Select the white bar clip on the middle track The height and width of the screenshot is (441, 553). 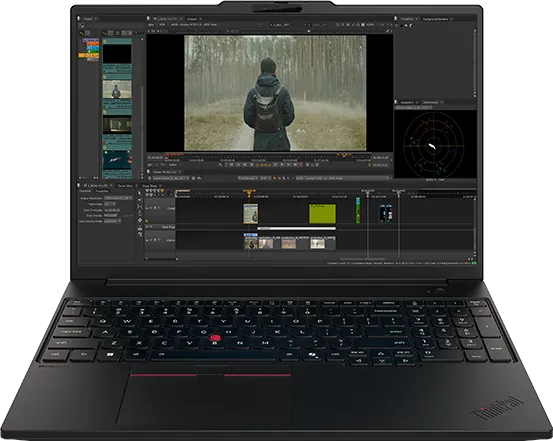pos(297,228)
